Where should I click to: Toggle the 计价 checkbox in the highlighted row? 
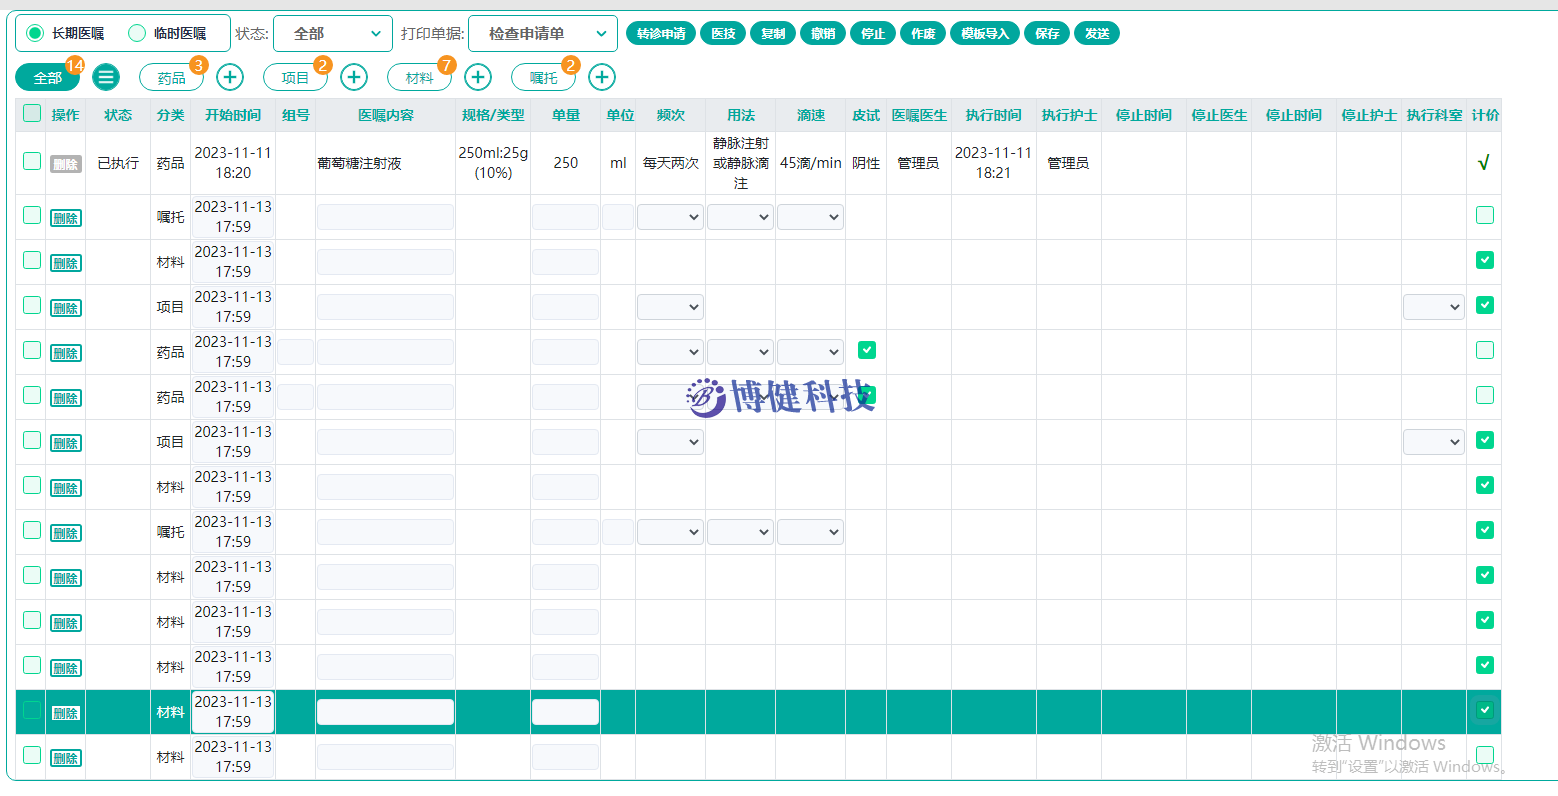tap(1485, 710)
